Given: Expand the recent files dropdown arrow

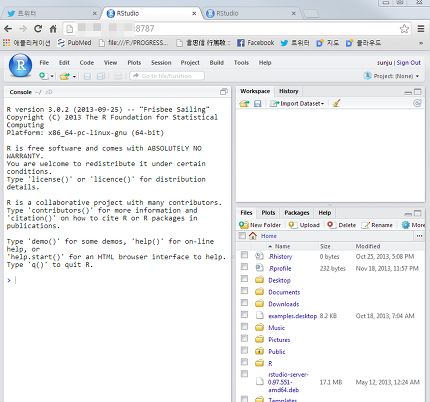Looking at the screenshot, I should click(74, 77).
